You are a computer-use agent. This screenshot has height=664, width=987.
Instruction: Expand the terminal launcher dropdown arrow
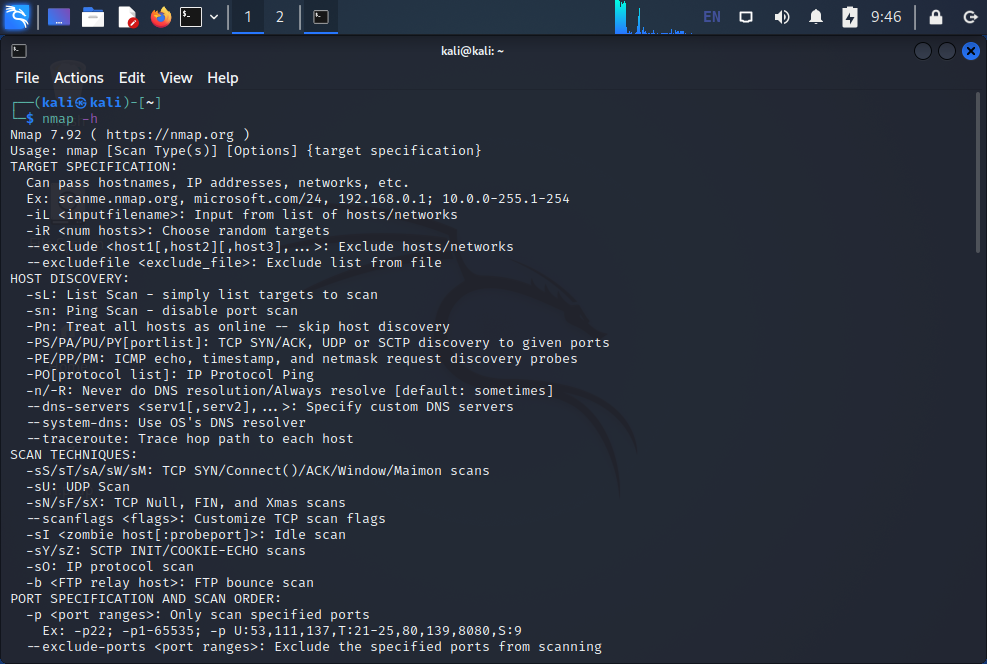[x=214, y=17]
